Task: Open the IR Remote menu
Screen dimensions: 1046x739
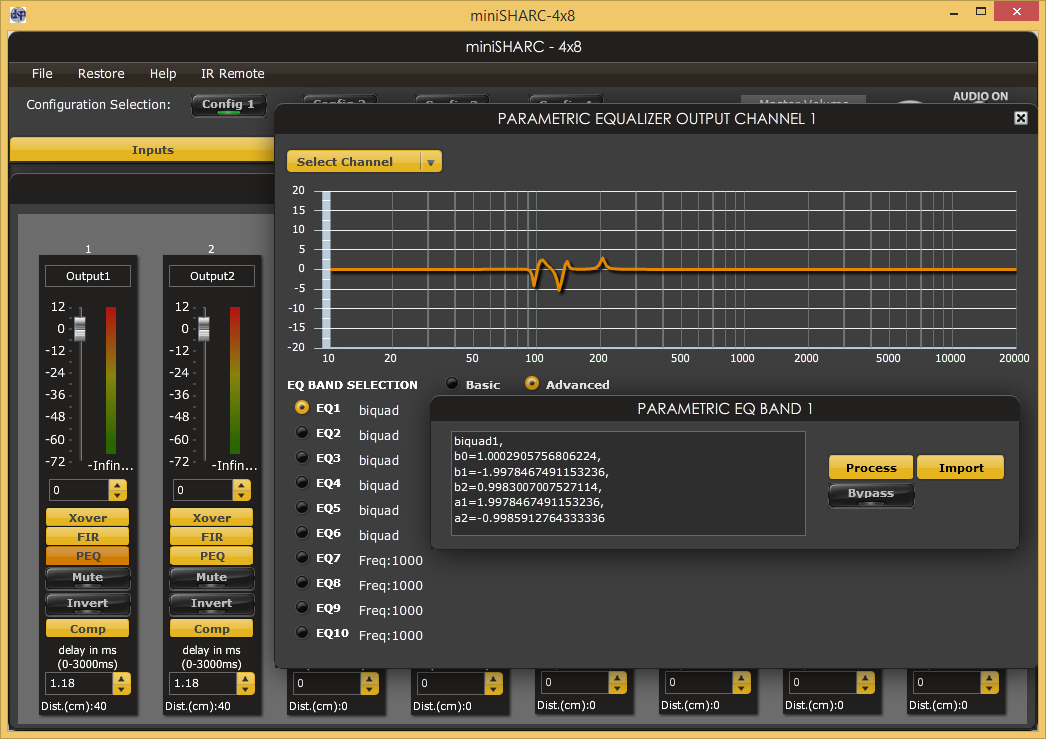Action: point(233,73)
